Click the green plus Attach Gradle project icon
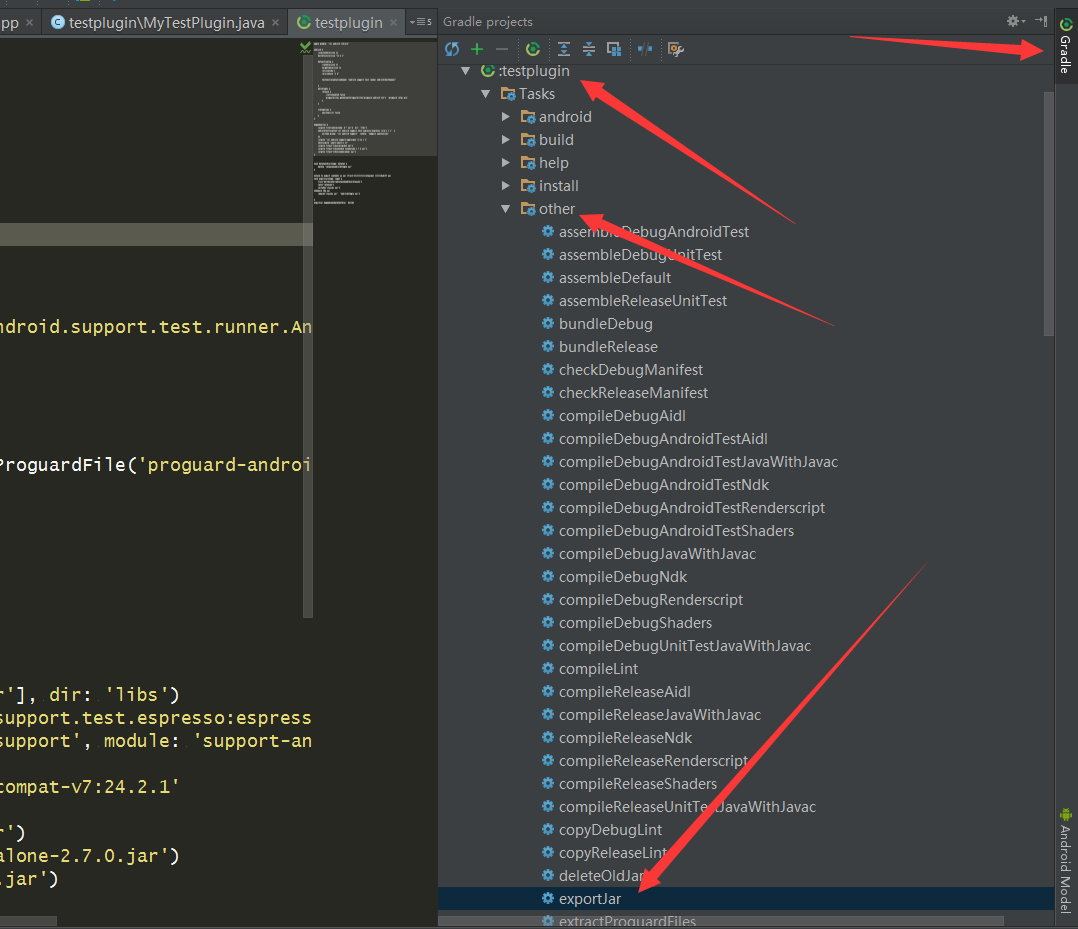 pyautogui.click(x=477, y=49)
